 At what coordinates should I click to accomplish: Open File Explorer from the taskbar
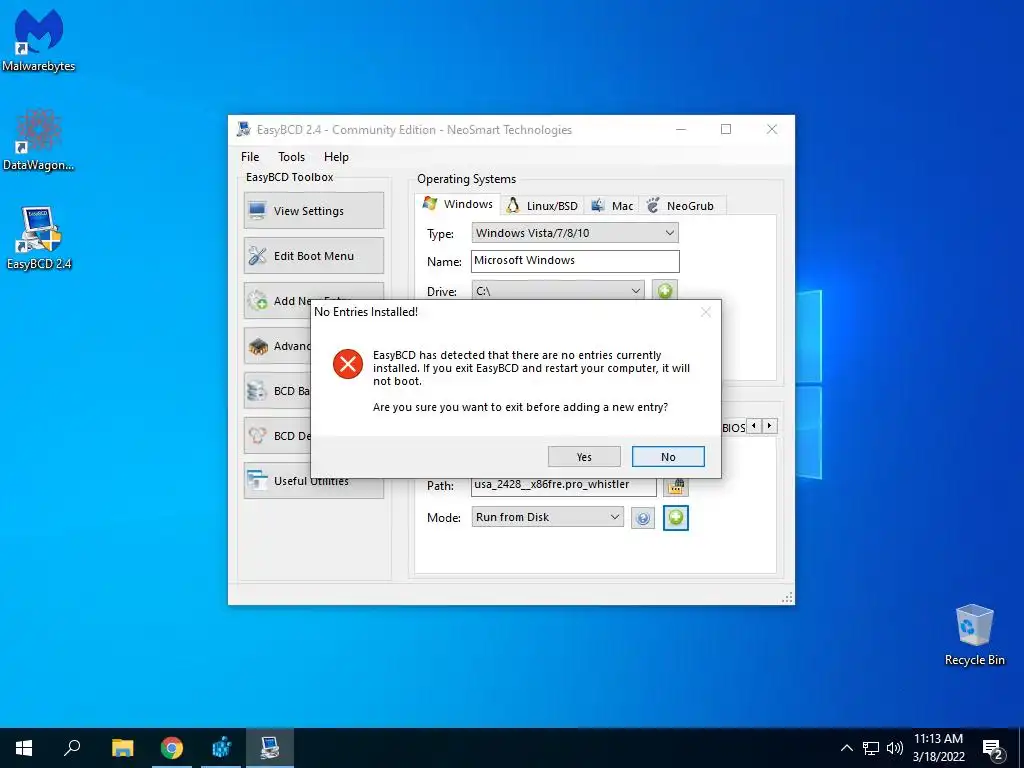[122, 748]
